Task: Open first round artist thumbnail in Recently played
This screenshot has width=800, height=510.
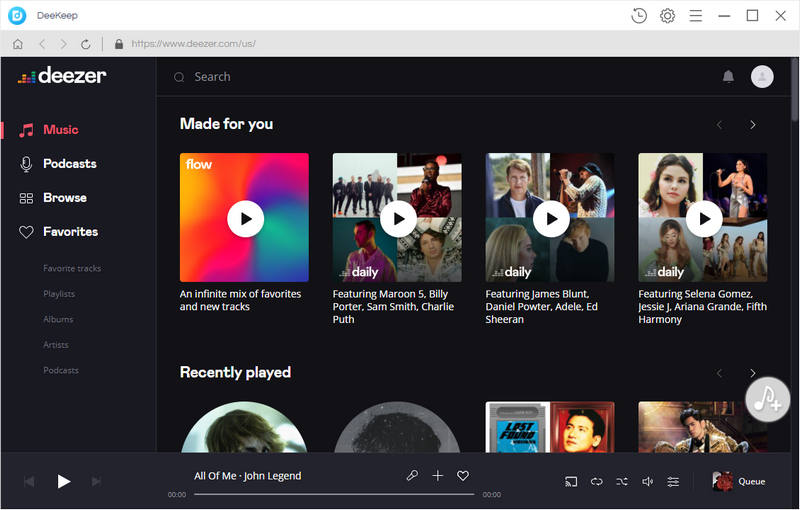Action: point(244,427)
